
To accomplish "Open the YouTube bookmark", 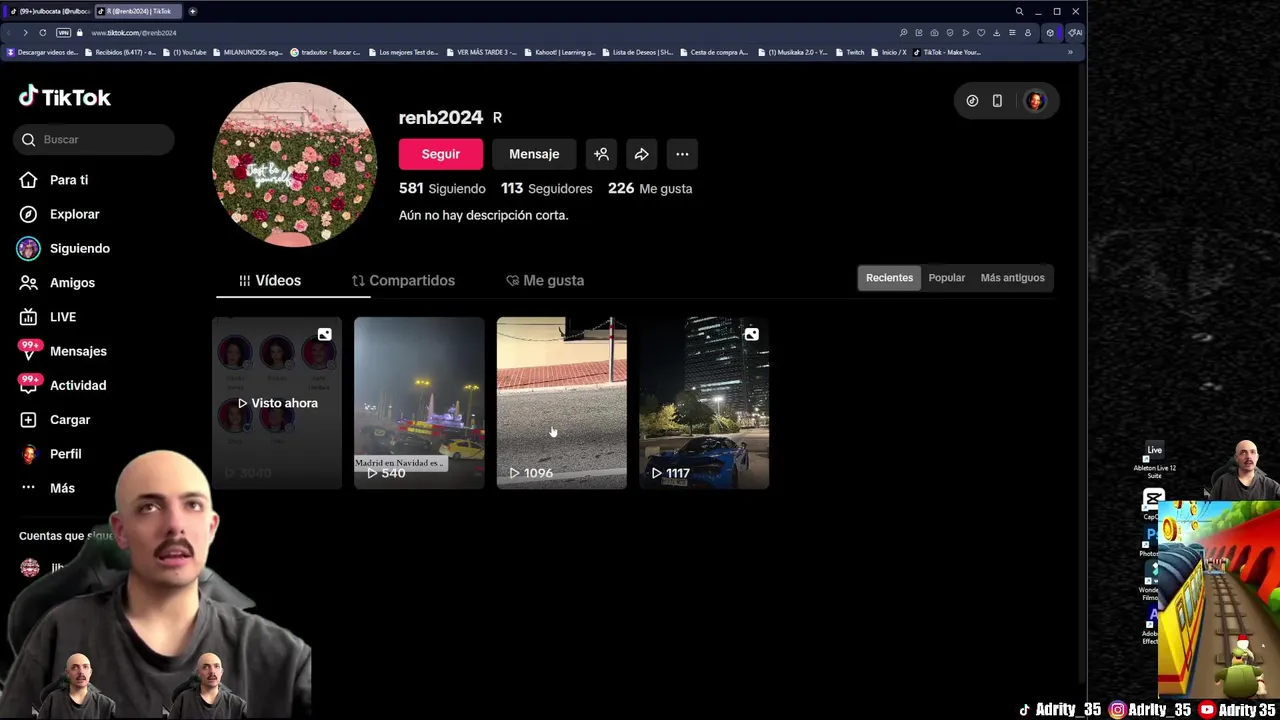I will pos(185,52).
